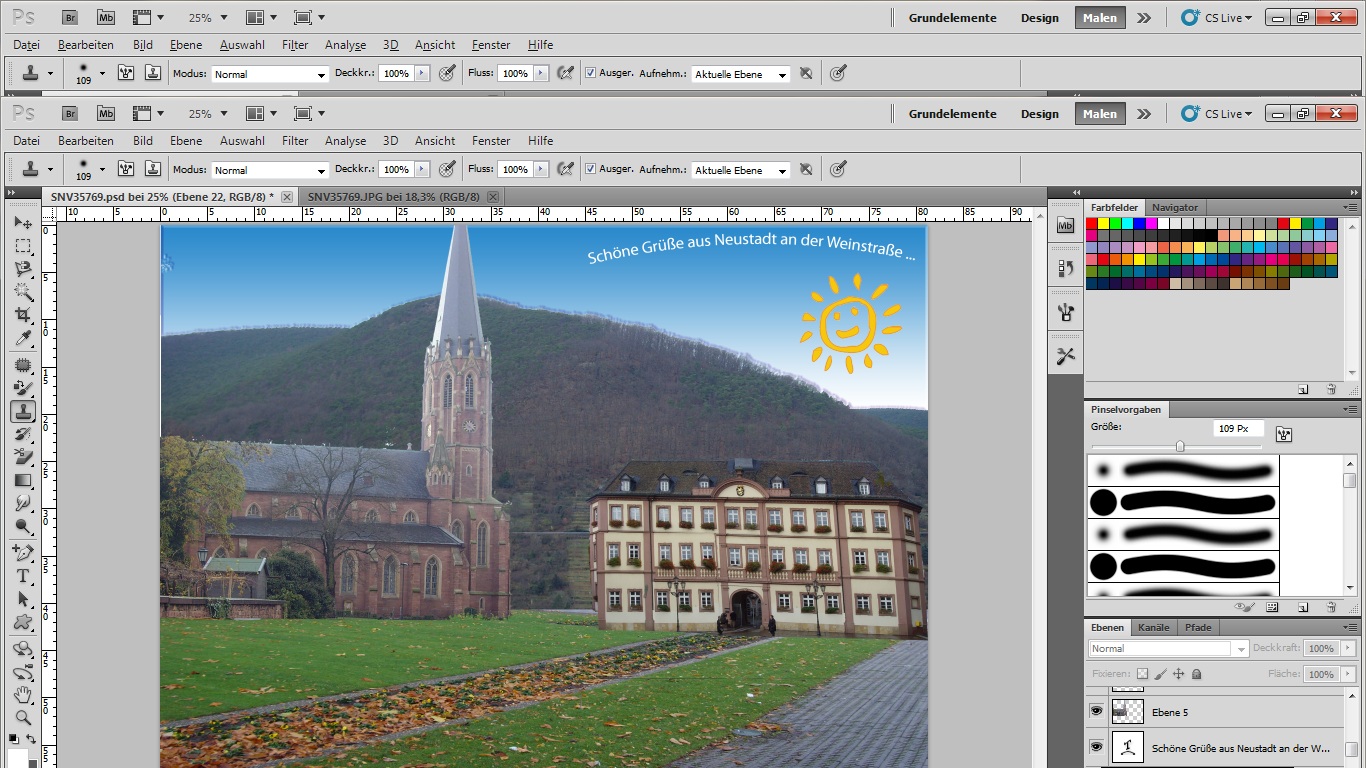This screenshot has width=1366, height=768.
Task: Open the Mini Bridge dock panel icon
Action: tap(1065, 226)
